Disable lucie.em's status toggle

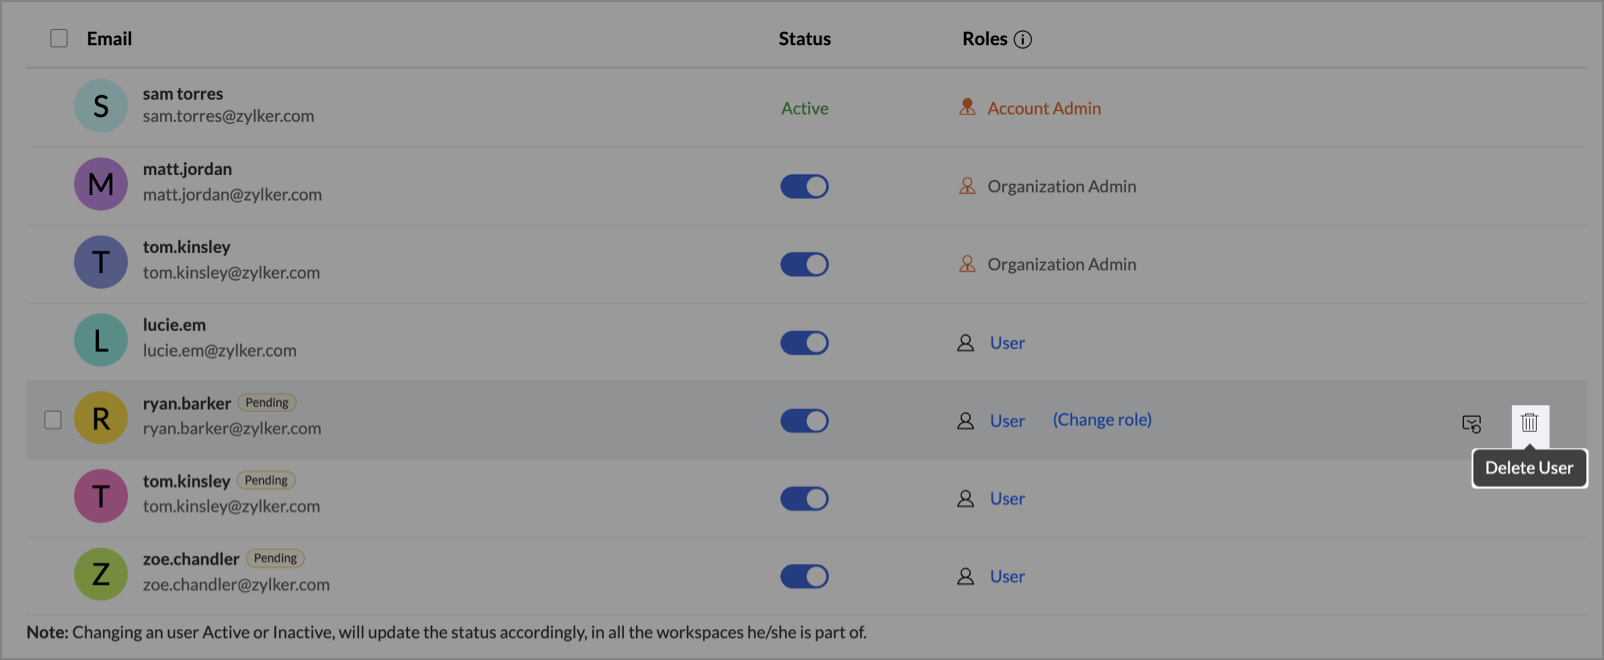pyautogui.click(x=804, y=343)
